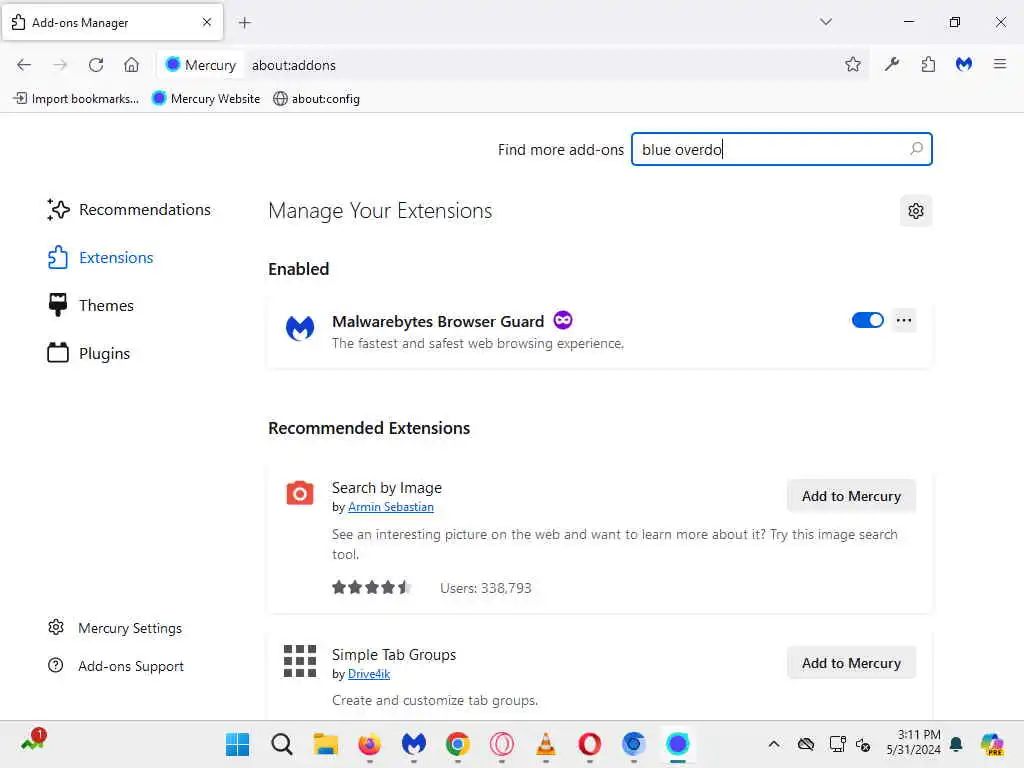
Task: Click the Simple Tab Groups grid icon
Action: [x=300, y=661]
